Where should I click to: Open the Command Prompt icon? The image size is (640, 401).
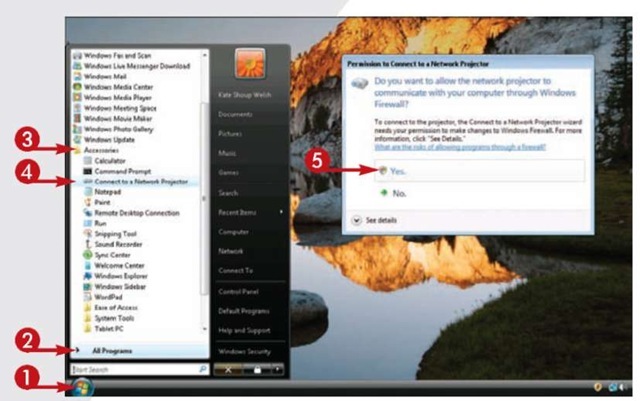pyautogui.click(x=87, y=171)
